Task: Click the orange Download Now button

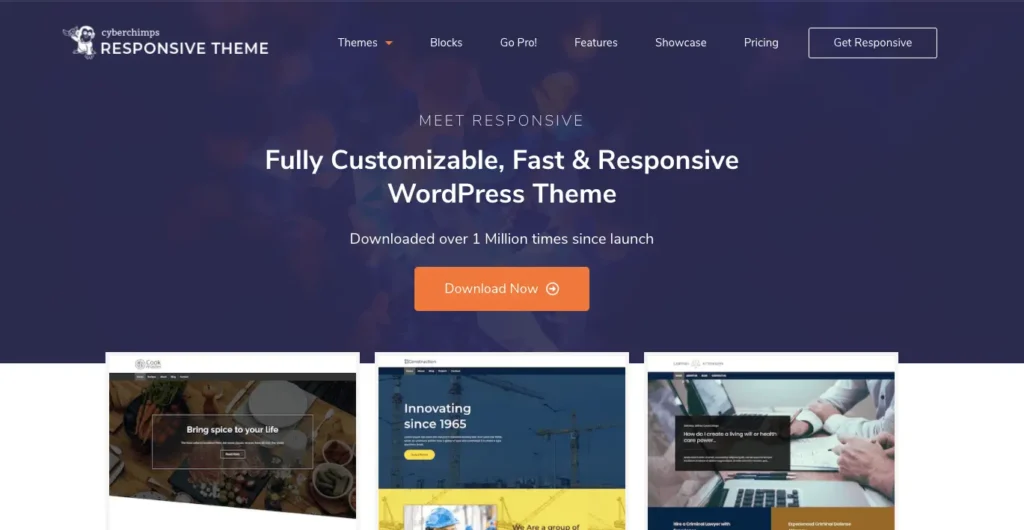Action: pos(501,289)
